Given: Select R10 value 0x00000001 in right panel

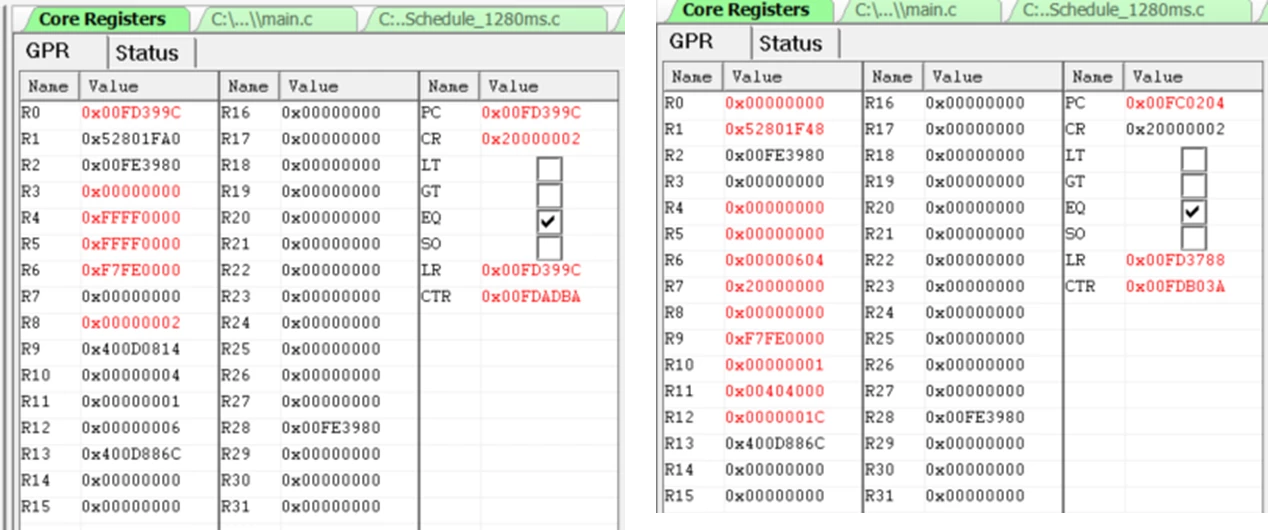Looking at the screenshot, I should pyautogui.click(x=775, y=365).
